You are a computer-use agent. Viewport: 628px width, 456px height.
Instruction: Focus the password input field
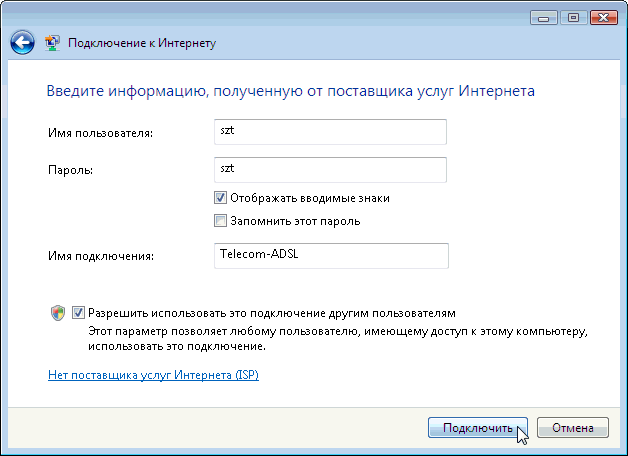(x=330, y=170)
